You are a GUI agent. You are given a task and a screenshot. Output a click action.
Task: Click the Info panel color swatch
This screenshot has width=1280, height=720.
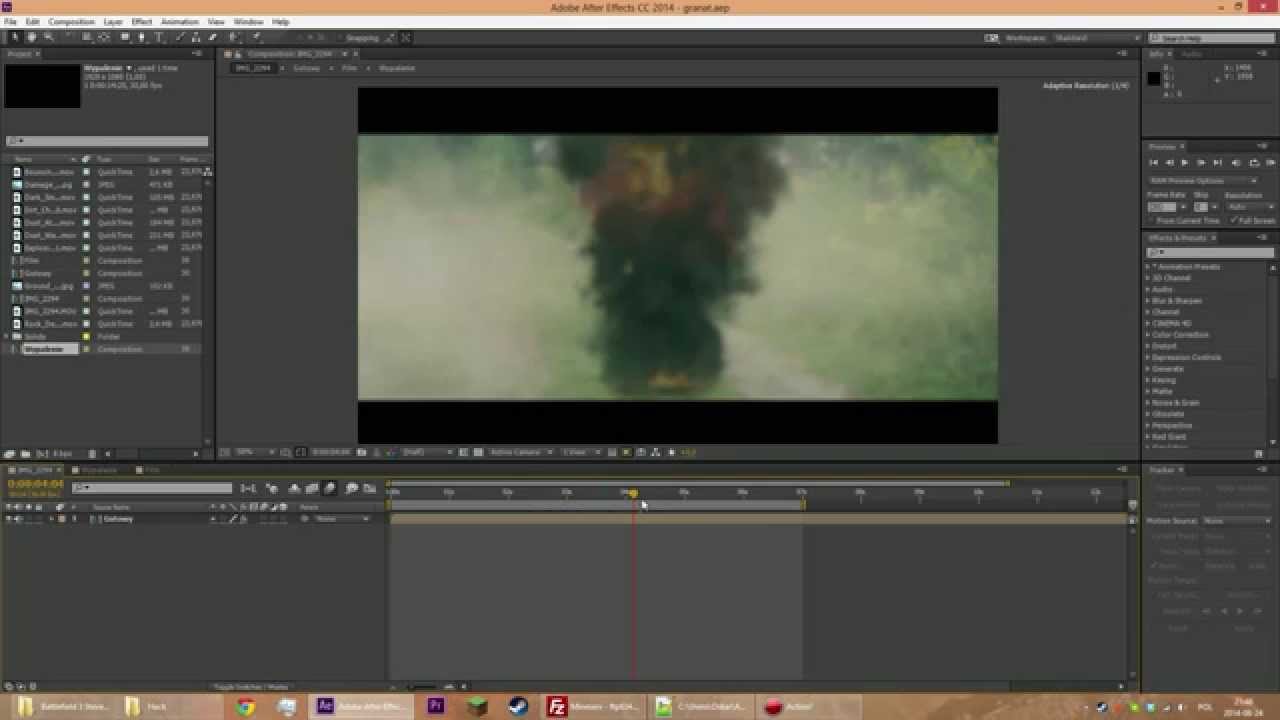[x=1154, y=78]
